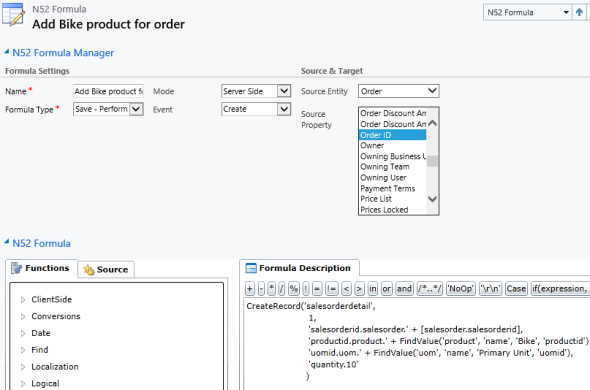Select Owner in Source Property list

393,145
